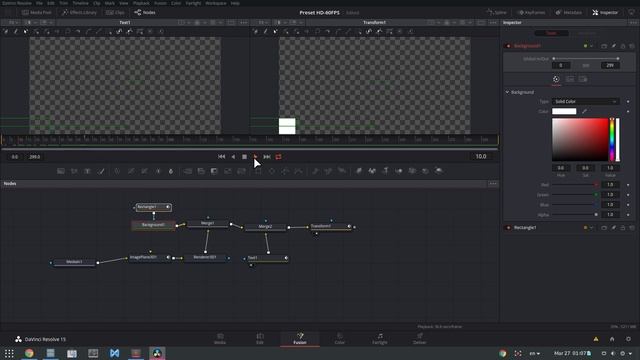Lock the Background1 tool in the Inspector
The image size is (640, 360).
coord(623,46)
